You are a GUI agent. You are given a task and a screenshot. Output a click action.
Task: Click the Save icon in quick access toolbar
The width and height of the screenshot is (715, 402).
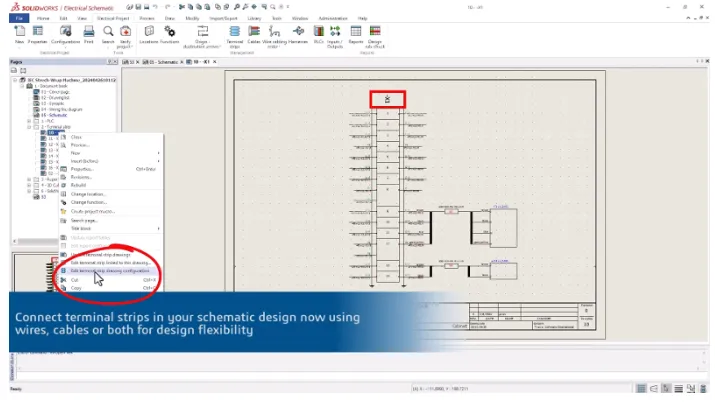[x=138, y=7]
